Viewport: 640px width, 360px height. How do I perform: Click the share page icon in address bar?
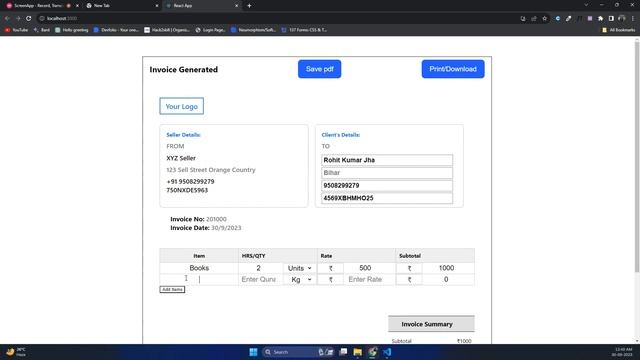(x=533, y=18)
